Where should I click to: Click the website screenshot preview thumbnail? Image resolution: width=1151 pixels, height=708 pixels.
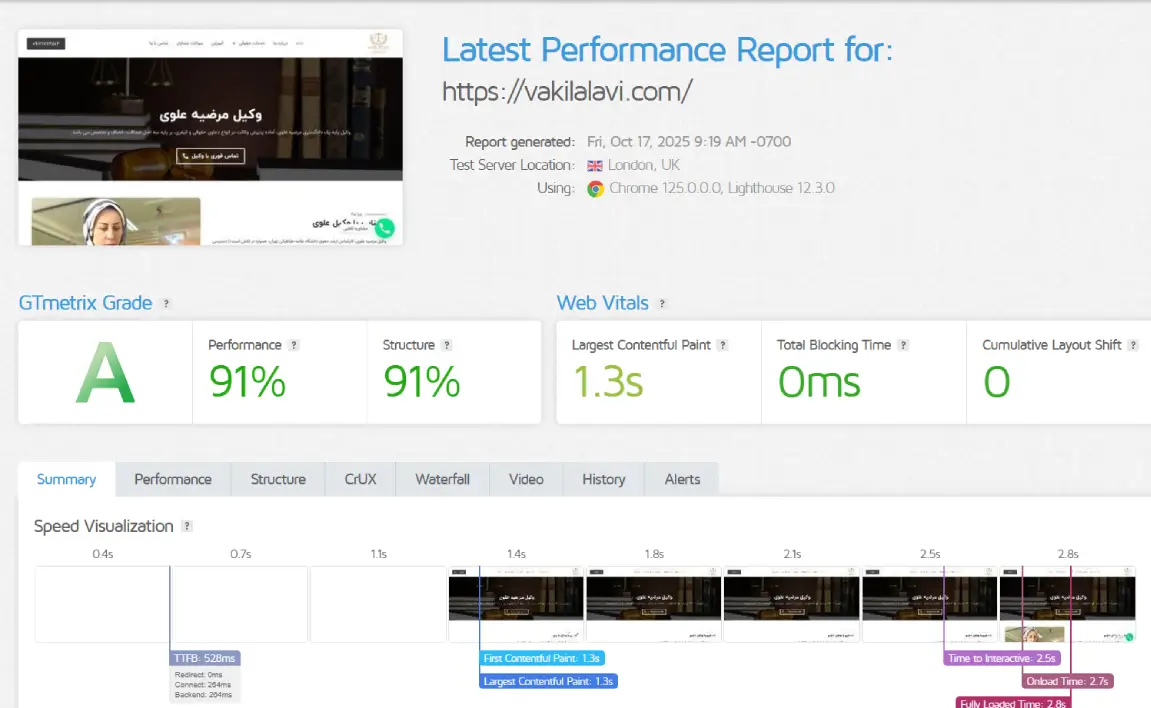point(210,137)
